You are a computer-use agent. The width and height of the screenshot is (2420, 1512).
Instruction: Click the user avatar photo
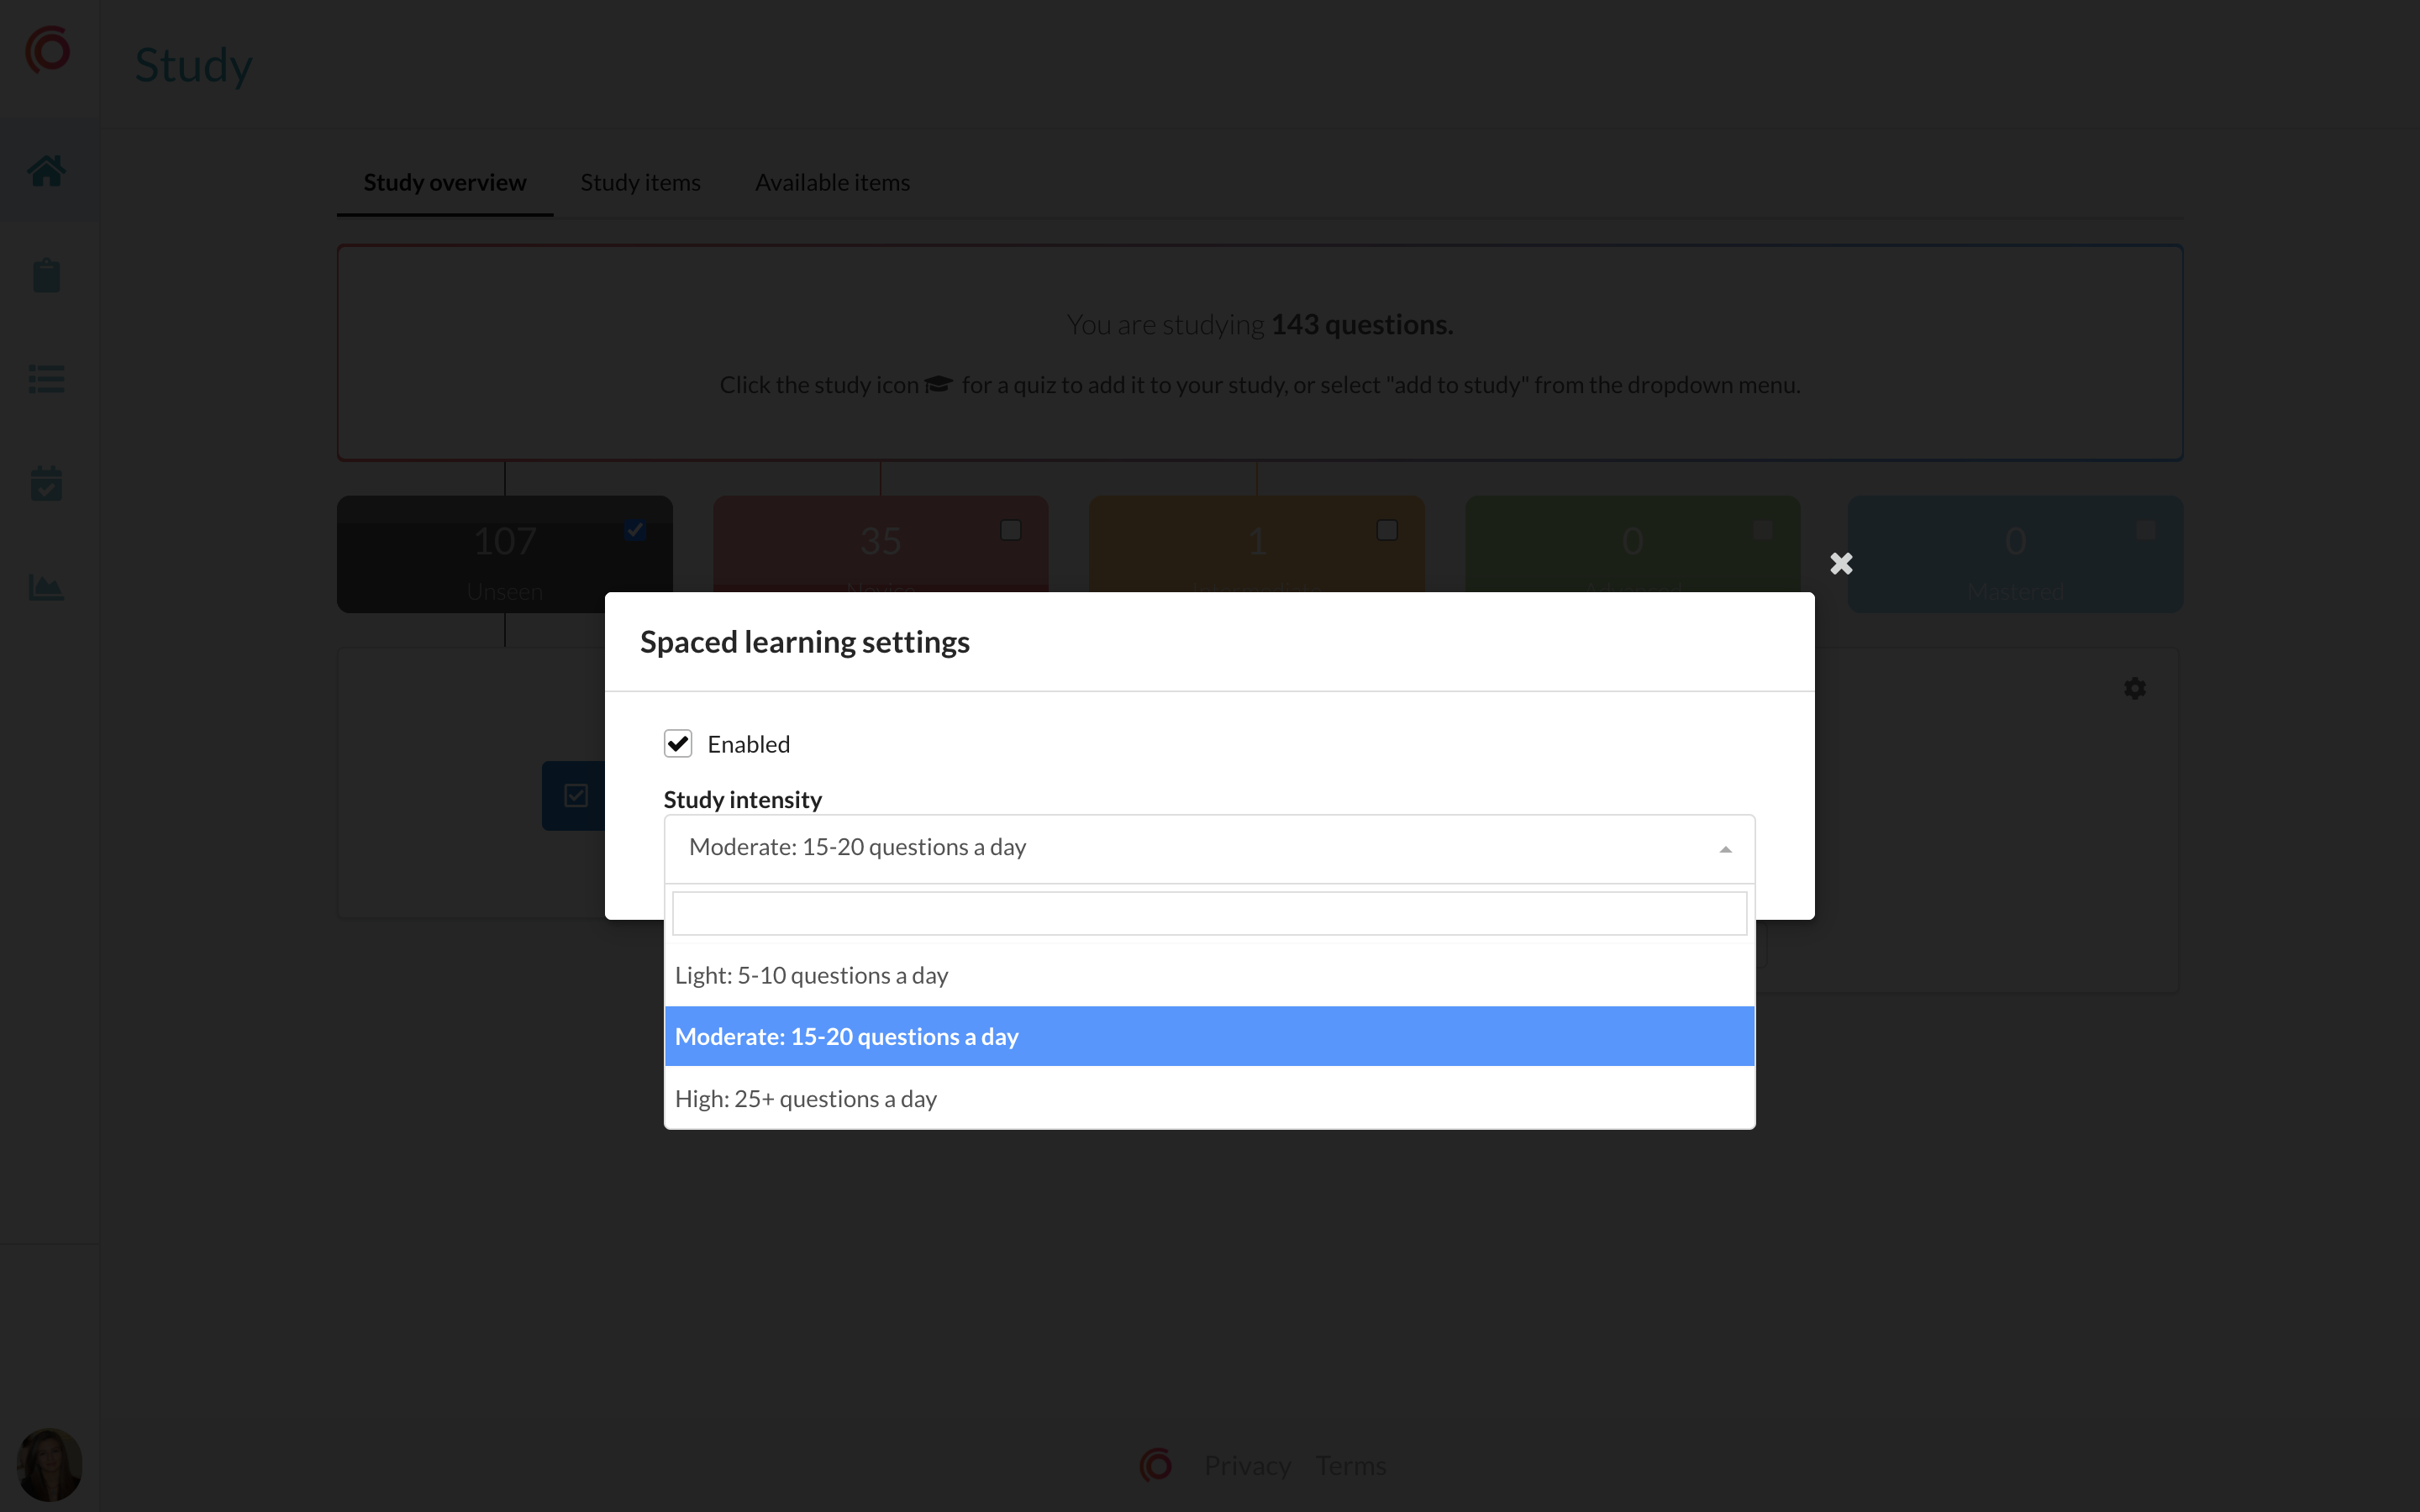[x=49, y=1464]
